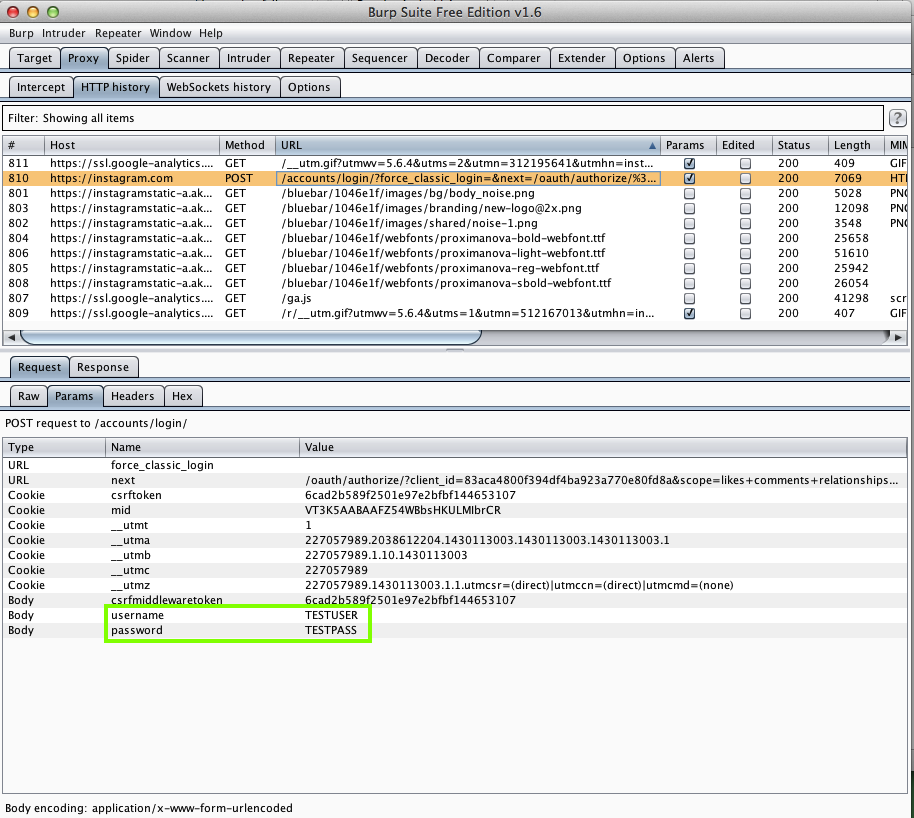Open the Decoder tool tab
The height and width of the screenshot is (818, 914).
447,58
